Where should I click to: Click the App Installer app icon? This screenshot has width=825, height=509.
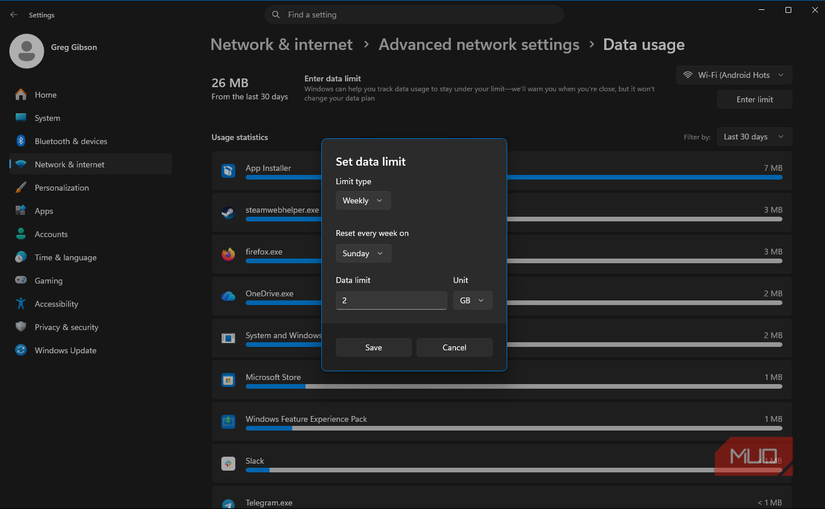pos(228,171)
